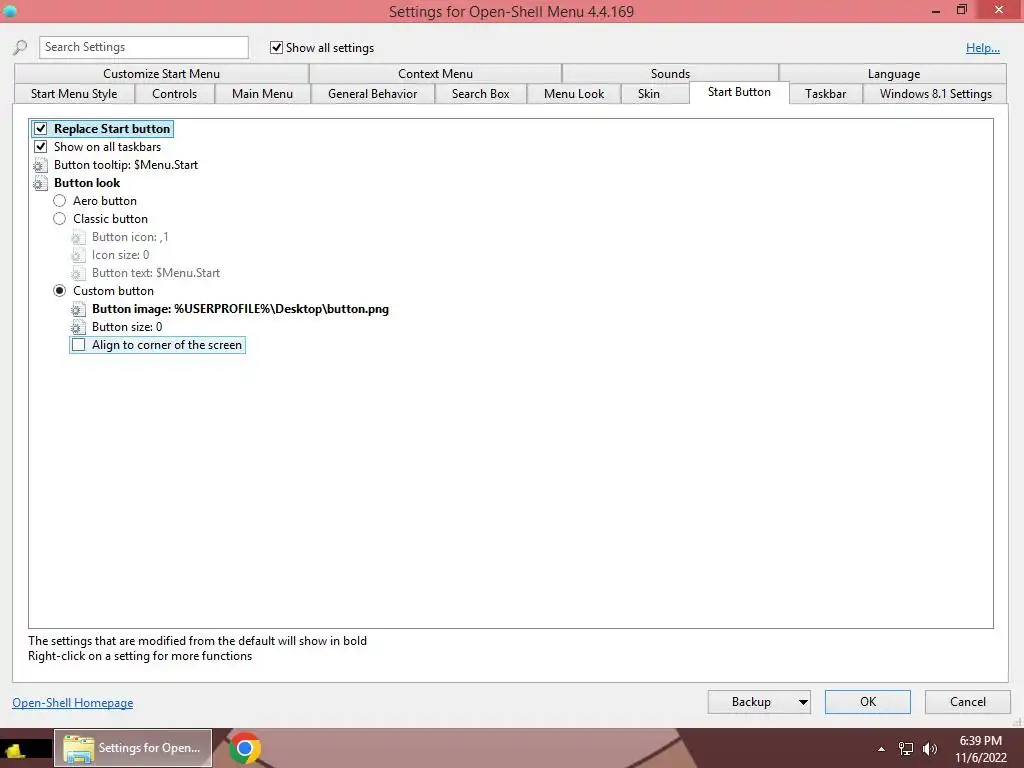1024x768 pixels.
Task: Open the Taskbar tab
Action: [825, 94]
